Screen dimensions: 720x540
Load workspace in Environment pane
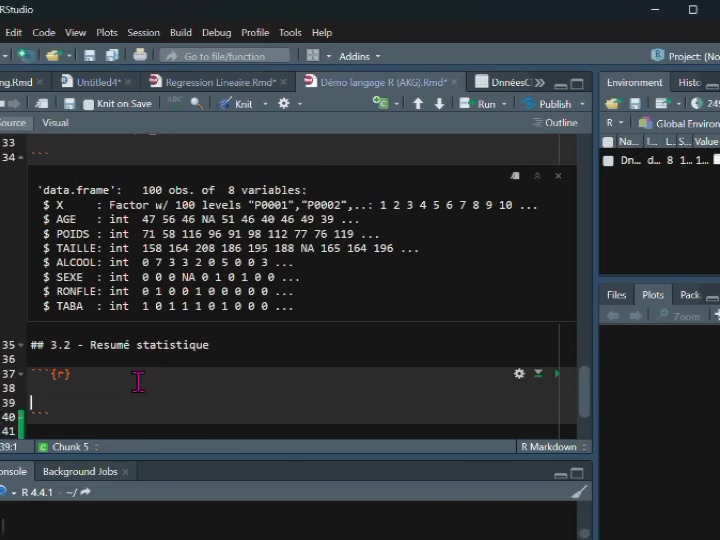613,104
